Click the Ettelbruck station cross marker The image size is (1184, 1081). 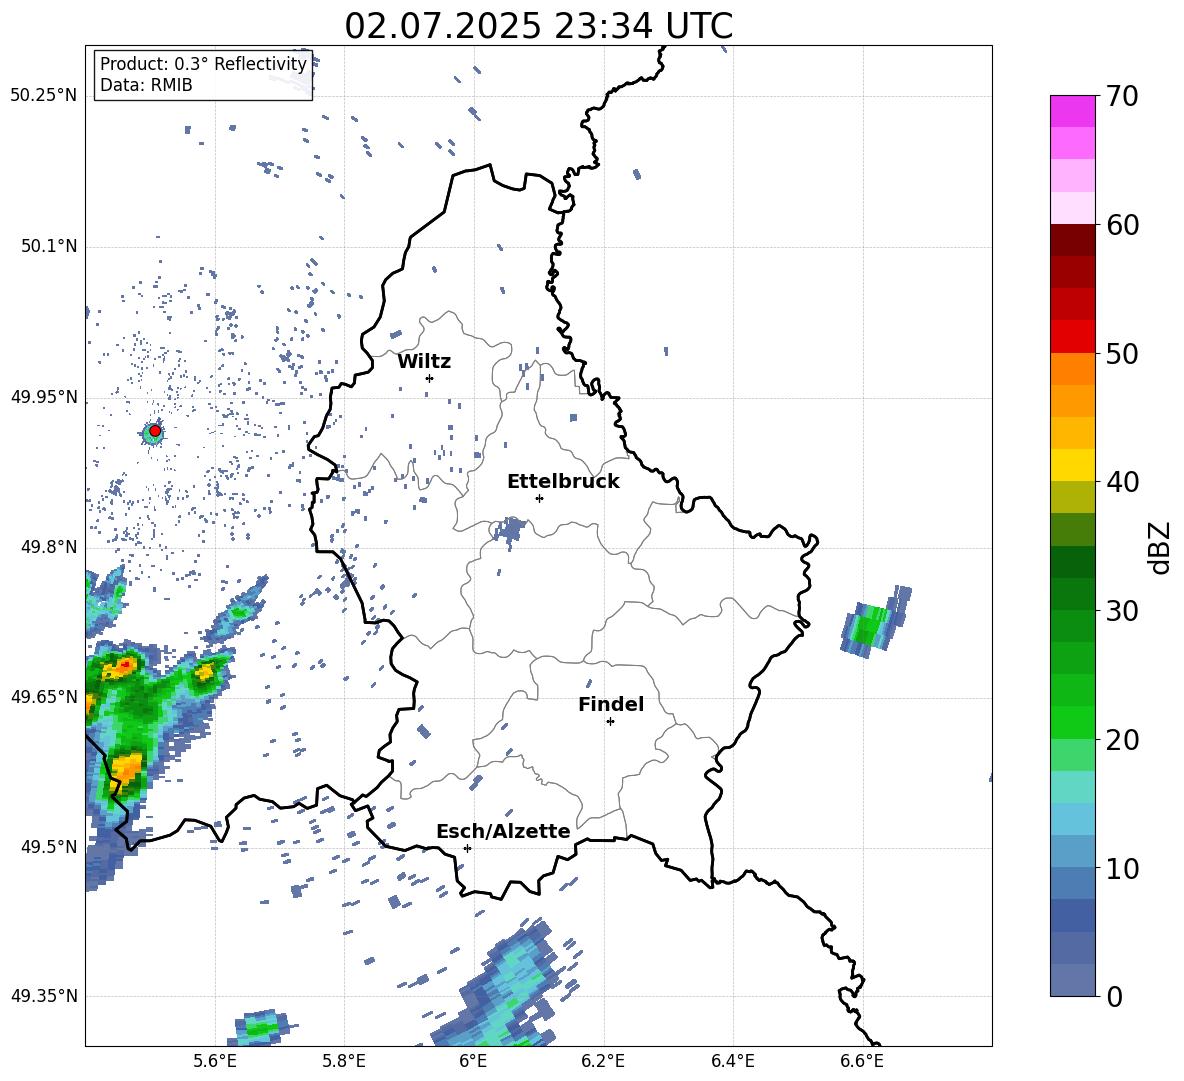(539, 498)
